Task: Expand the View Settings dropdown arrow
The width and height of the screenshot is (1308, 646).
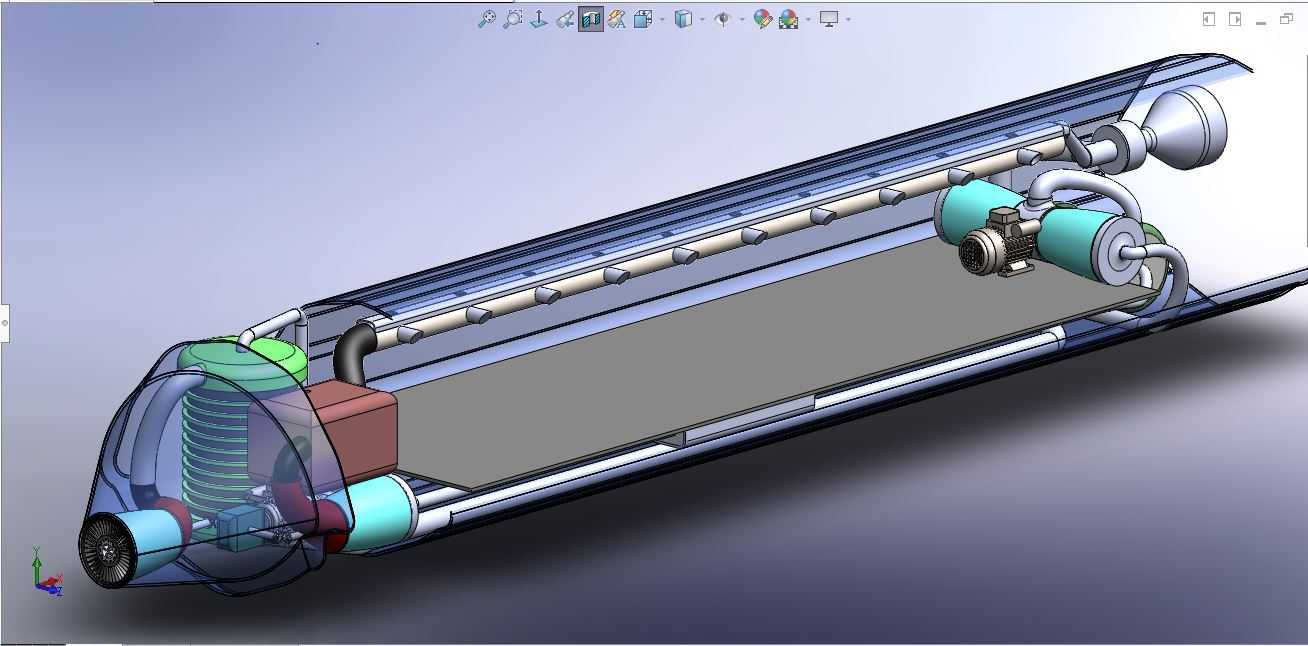Action: pos(848,19)
